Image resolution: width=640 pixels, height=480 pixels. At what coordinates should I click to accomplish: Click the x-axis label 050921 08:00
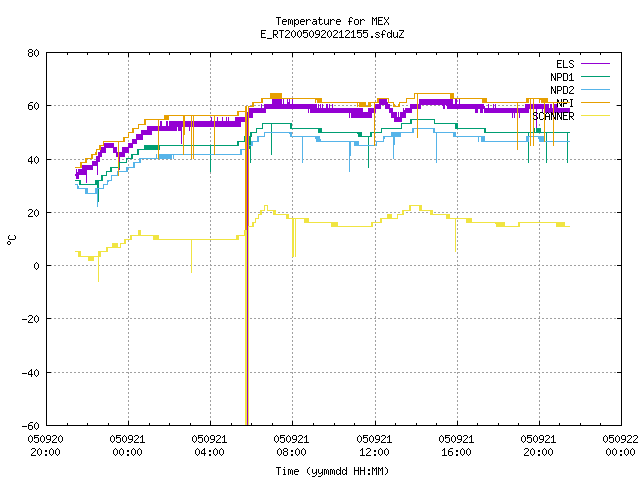[291, 445]
